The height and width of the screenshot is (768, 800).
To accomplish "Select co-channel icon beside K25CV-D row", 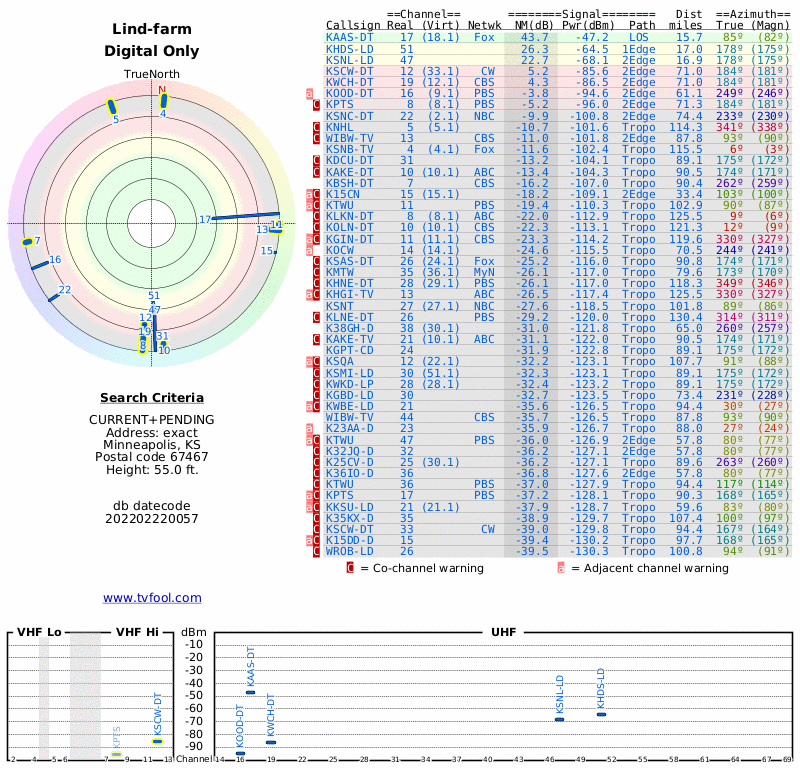I will pyautogui.click(x=316, y=462).
